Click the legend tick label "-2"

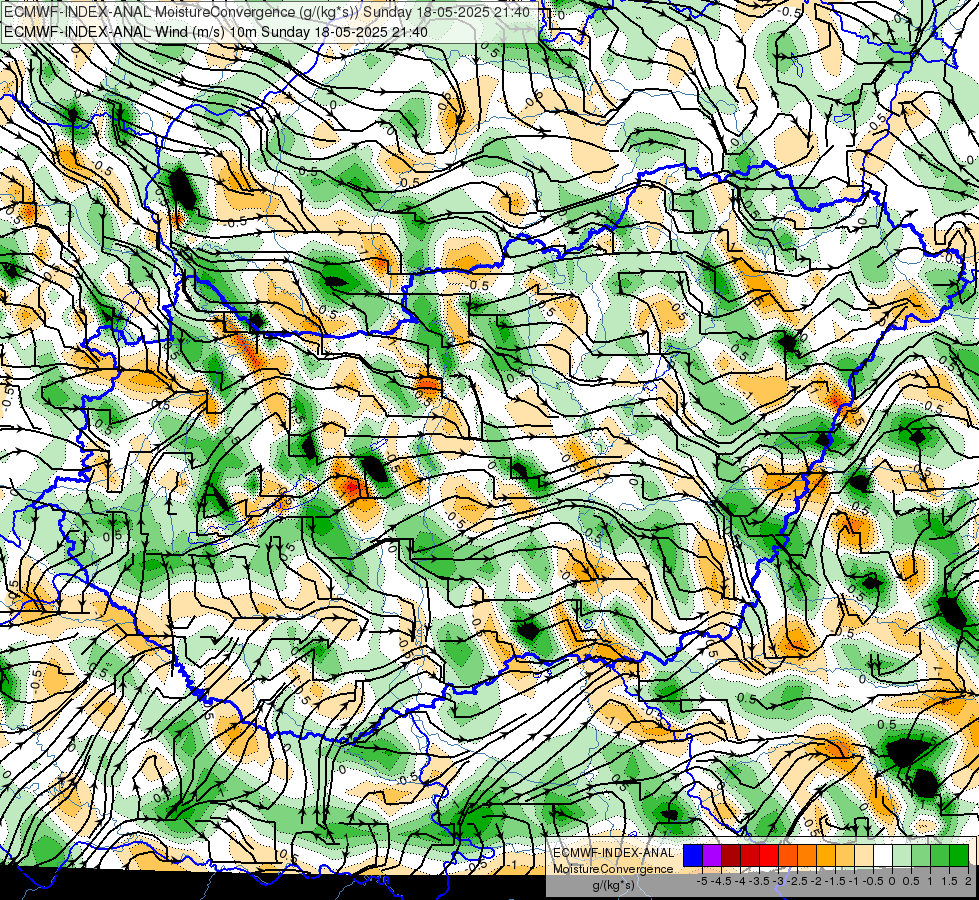pos(817,881)
